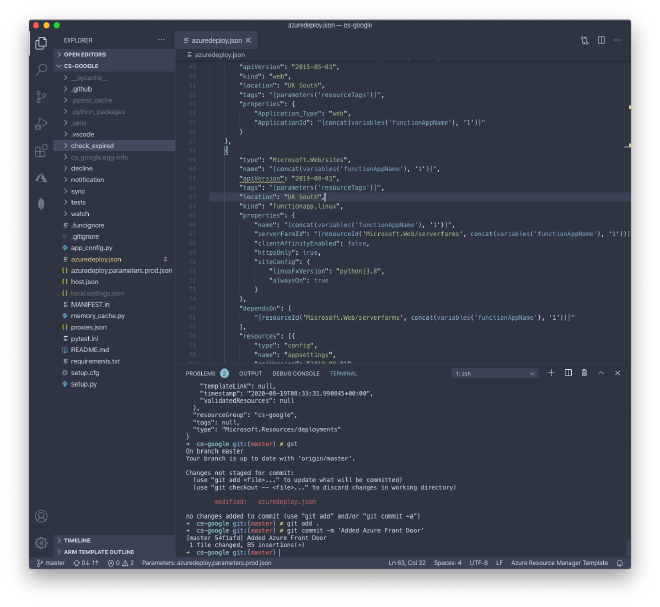Split the terminal panel
Screen dimensions: 660x607
pos(568,373)
